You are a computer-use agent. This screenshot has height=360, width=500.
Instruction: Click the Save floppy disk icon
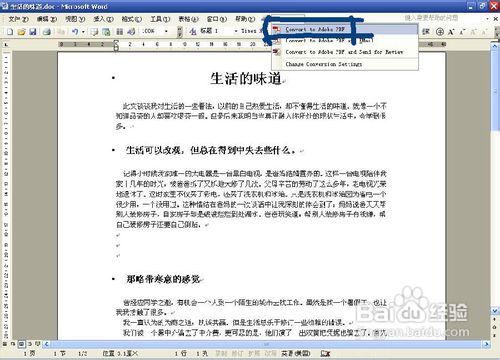(x=33, y=32)
